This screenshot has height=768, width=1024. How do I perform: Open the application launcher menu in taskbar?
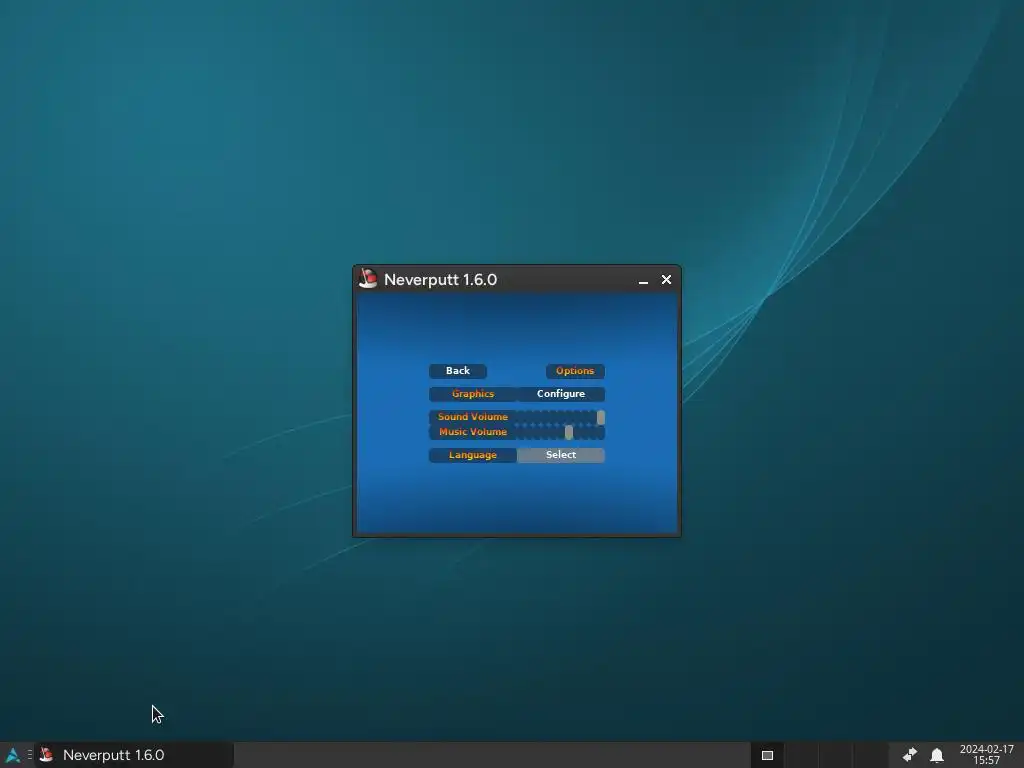point(12,755)
